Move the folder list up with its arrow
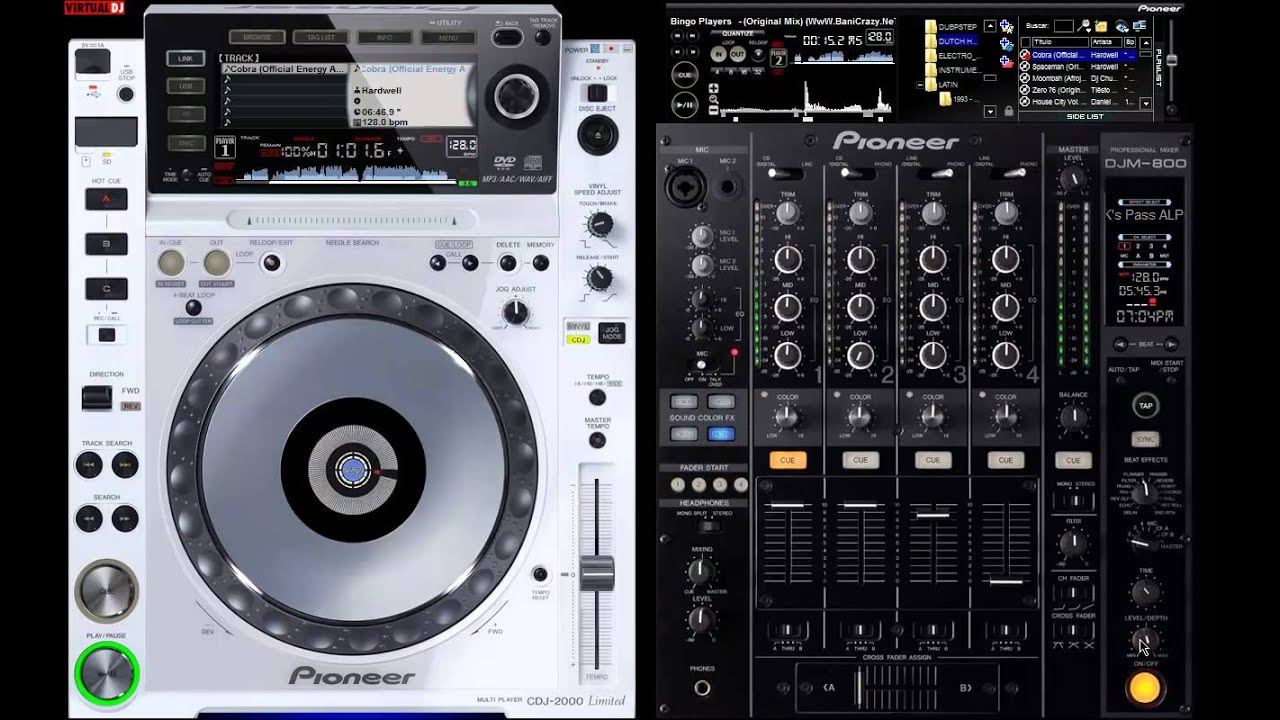The image size is (1280, 720). [990, 26]
